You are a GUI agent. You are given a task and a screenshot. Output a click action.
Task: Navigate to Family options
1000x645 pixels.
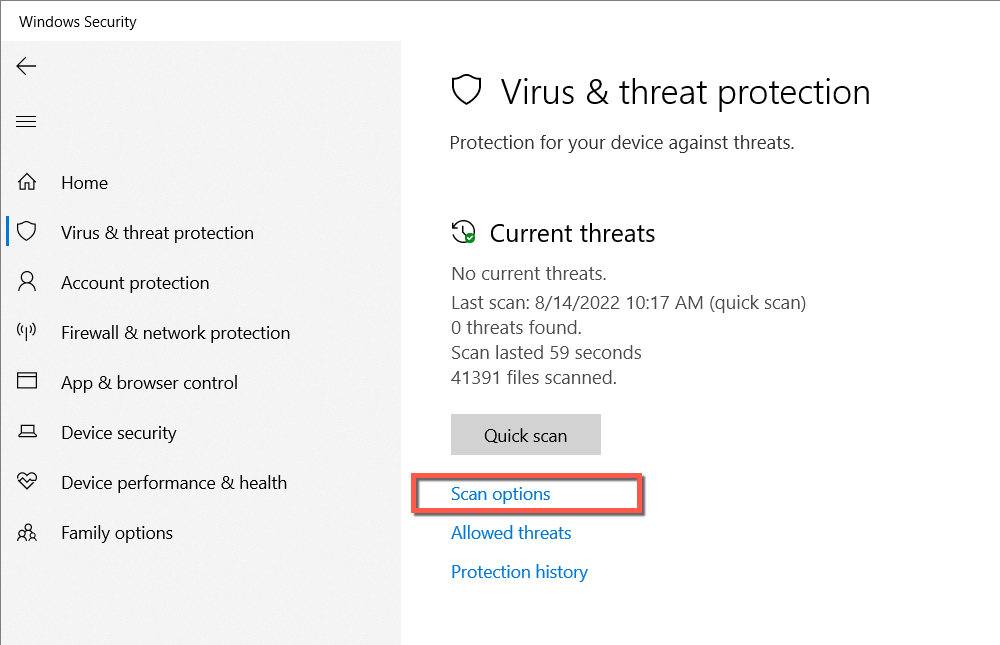pyautogui.click(x=117, y=533)
